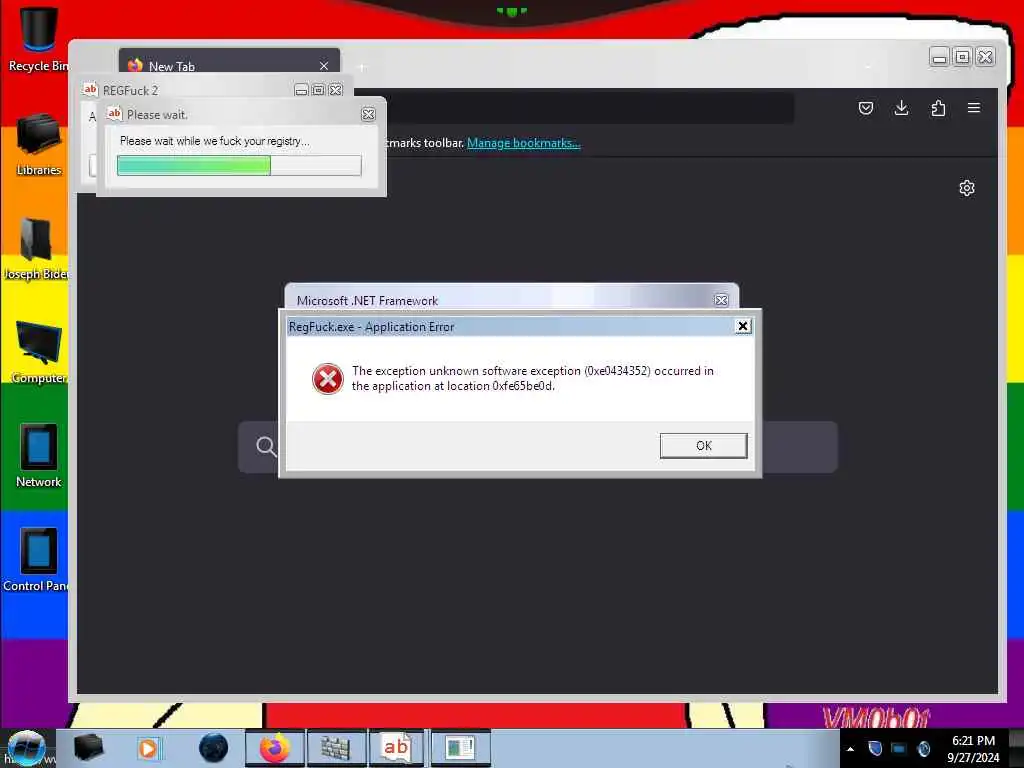The image size is (1024, 768).
Task: Click the registry progress bar in Please wait dialog
Action: pyautogui.click(x=239, y=165)
